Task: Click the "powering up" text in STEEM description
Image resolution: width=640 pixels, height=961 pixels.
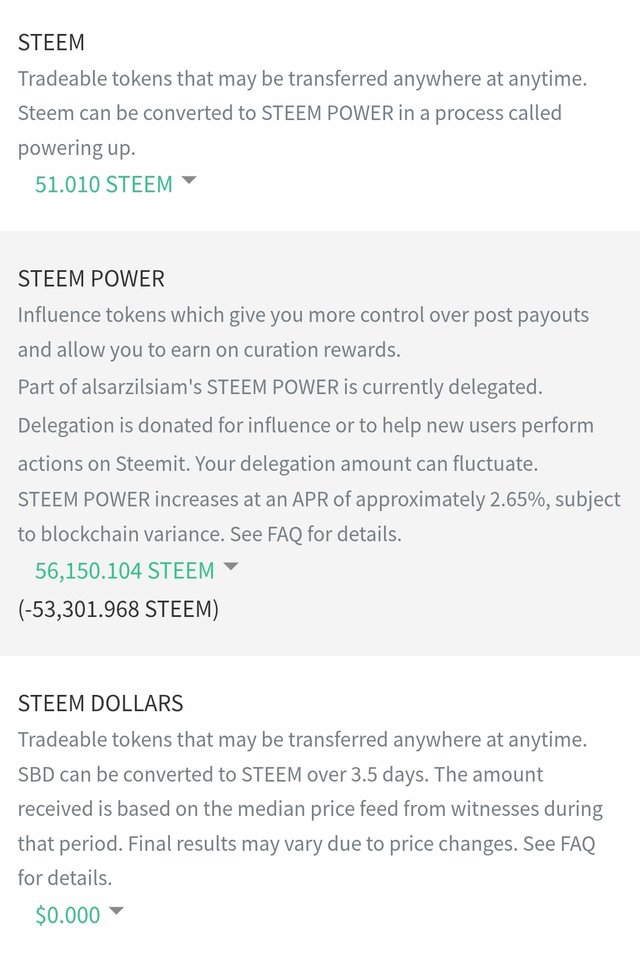Action: click(76, 148)
